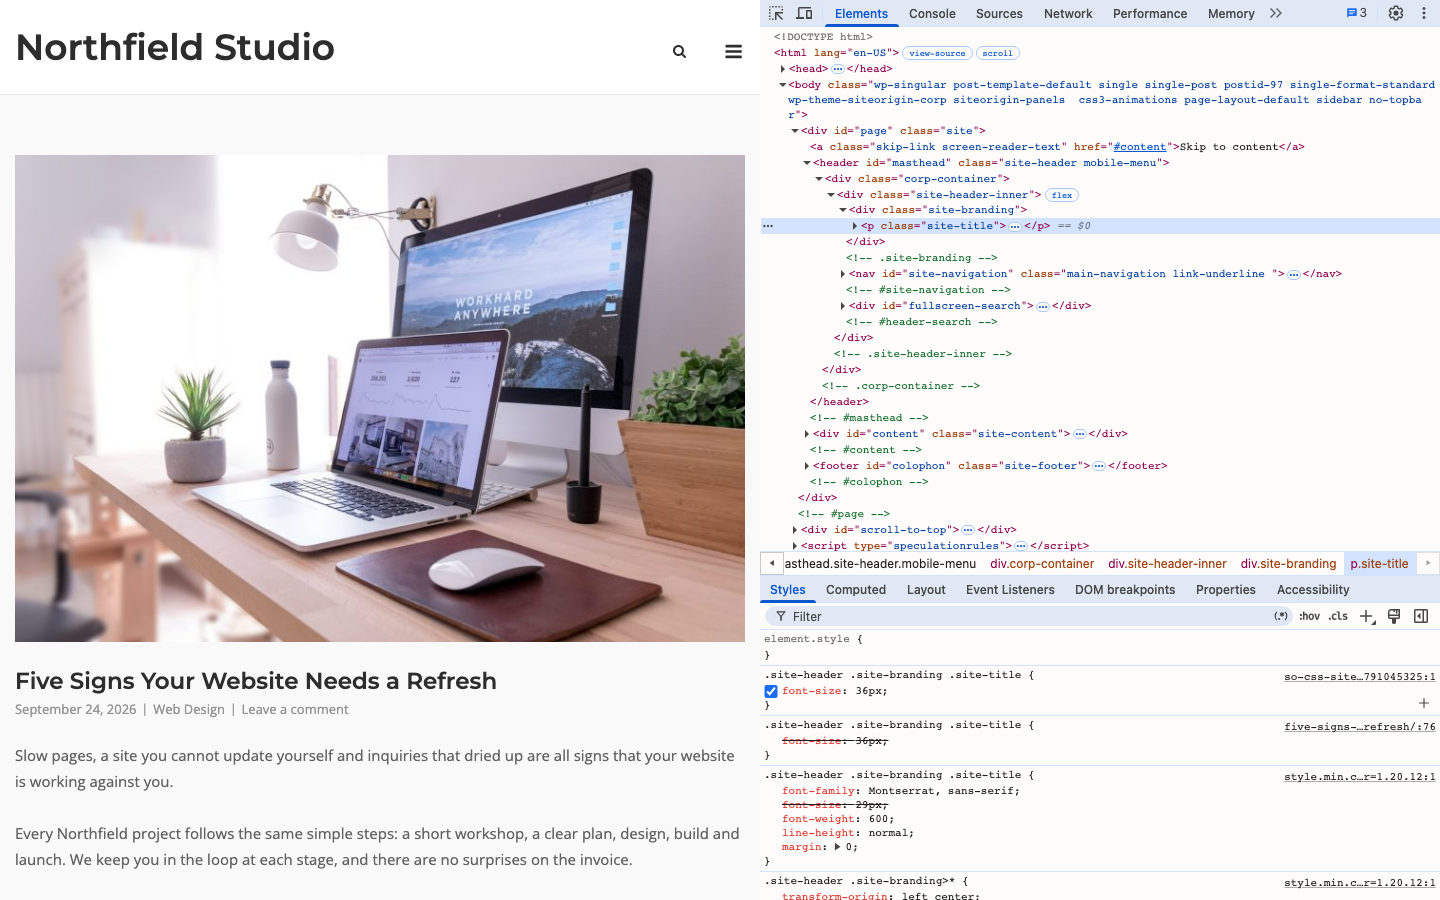Expand the margin shorthand triangle
The height and width of the screenshot is (900, 1440).
click(x=837, y=846)
